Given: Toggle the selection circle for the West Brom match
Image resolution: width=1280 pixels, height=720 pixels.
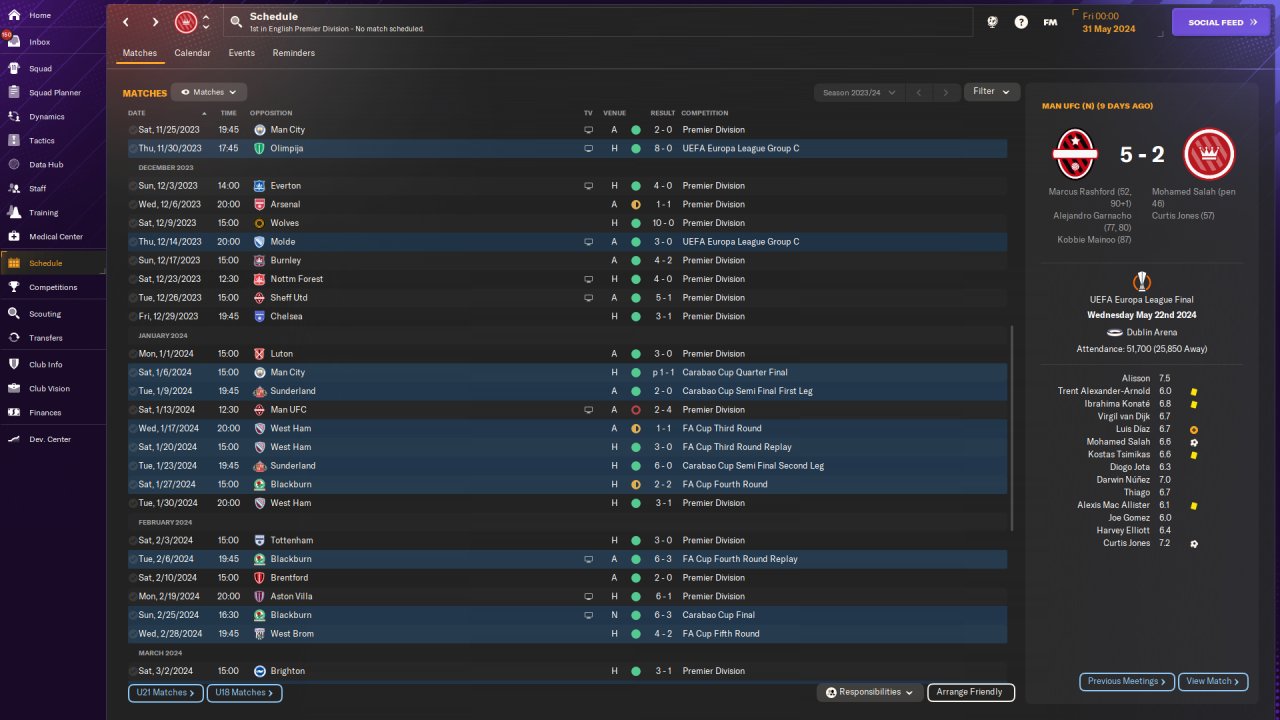Looking at the screenshot, I should coord(133,634).
